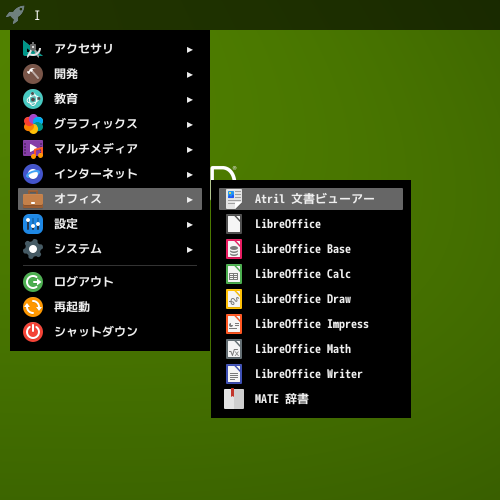The width and height of the screenshot is (500, 500).
Task: Expand the 設定 submenu arrow
Action: pyautogui.click(x=190, y=225)
